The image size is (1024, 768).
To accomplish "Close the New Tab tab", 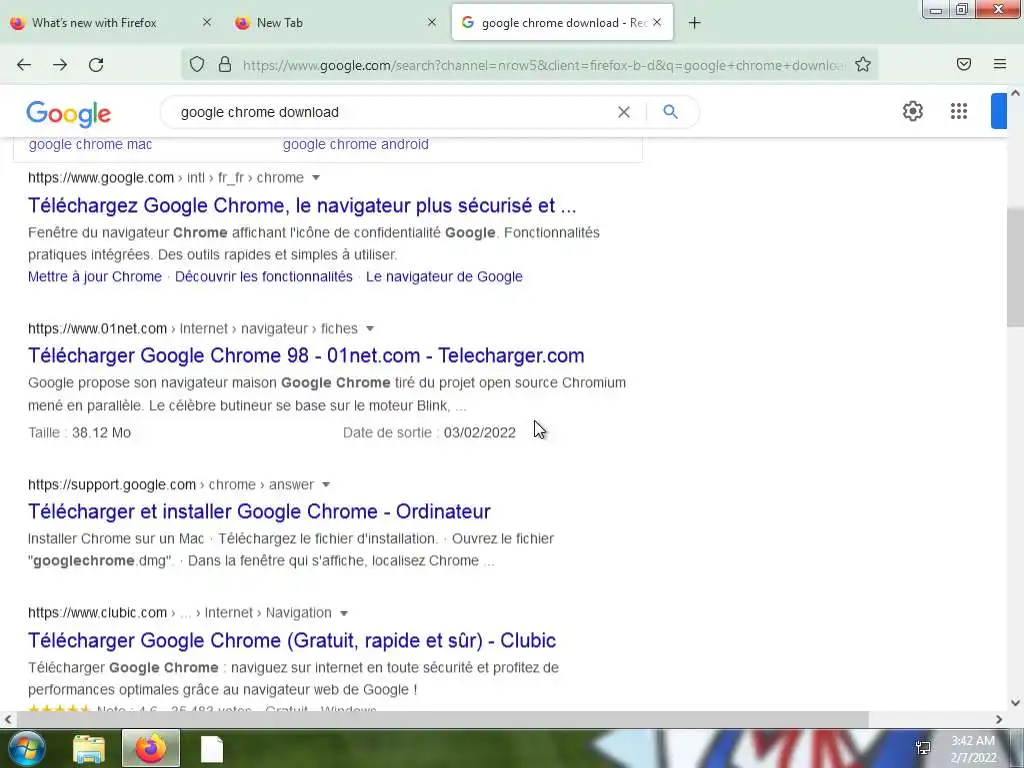I will click(432, 22).
